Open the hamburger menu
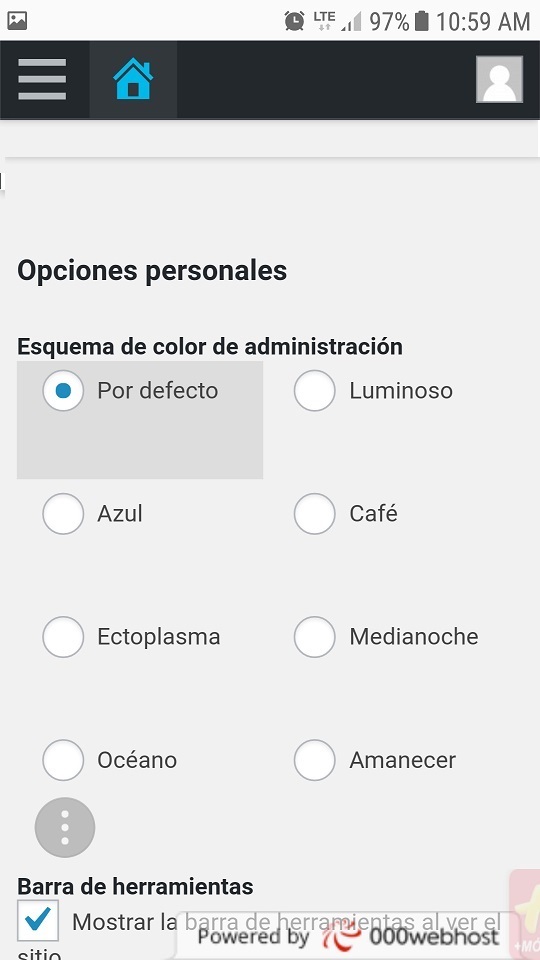 (42, 79)
